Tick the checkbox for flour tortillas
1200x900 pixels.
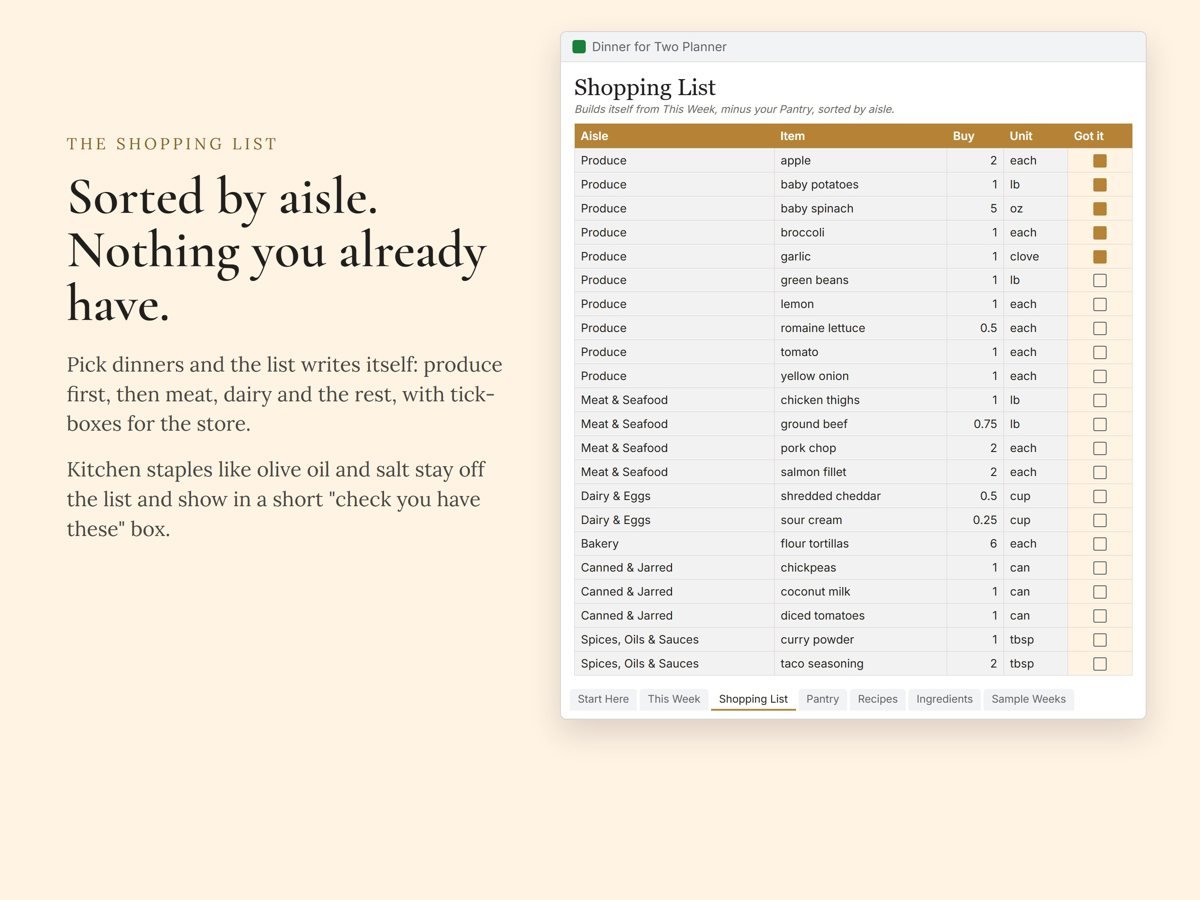1100,545
